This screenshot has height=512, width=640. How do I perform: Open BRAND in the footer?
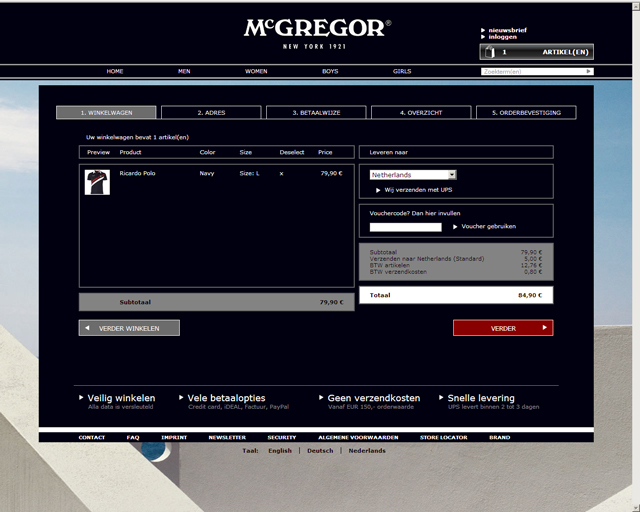[x=500, y=437]
